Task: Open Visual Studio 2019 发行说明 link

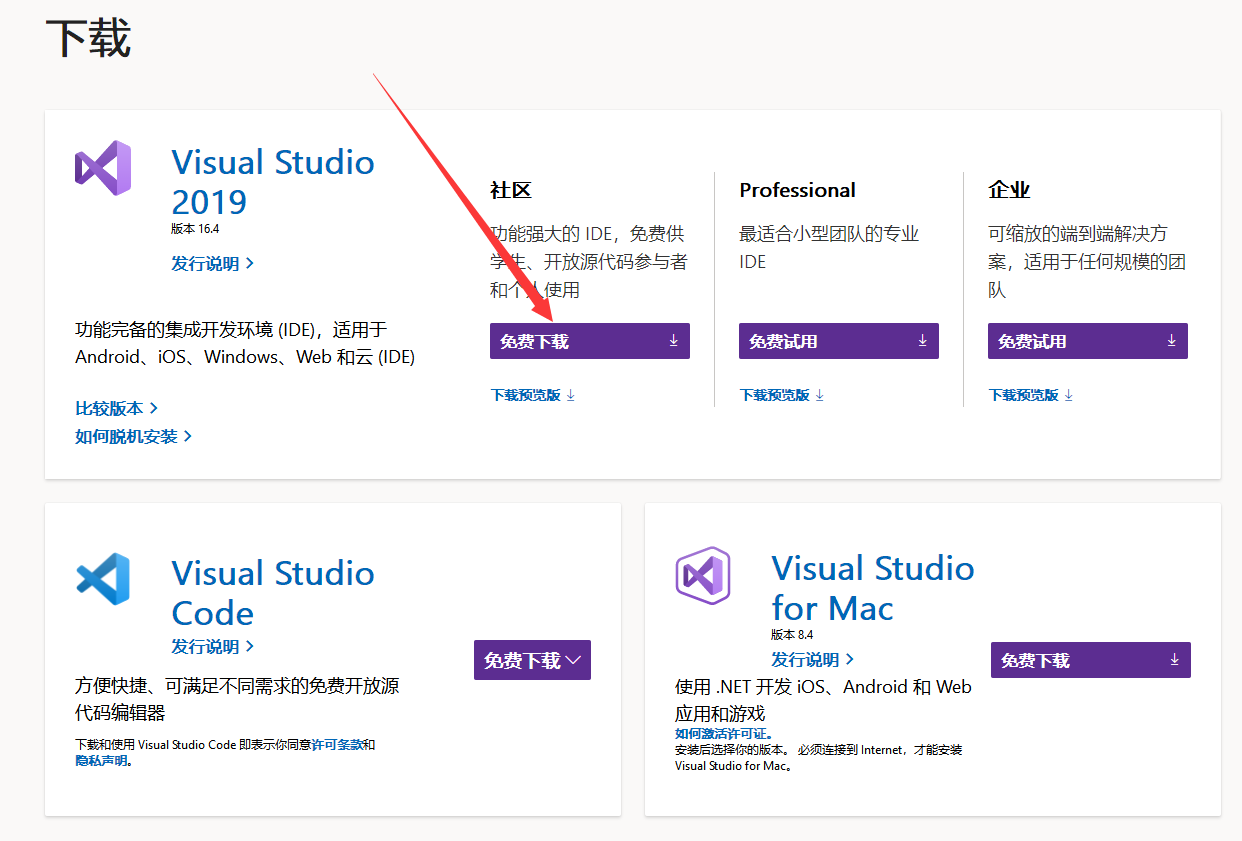Action: (x=212, y=264)
